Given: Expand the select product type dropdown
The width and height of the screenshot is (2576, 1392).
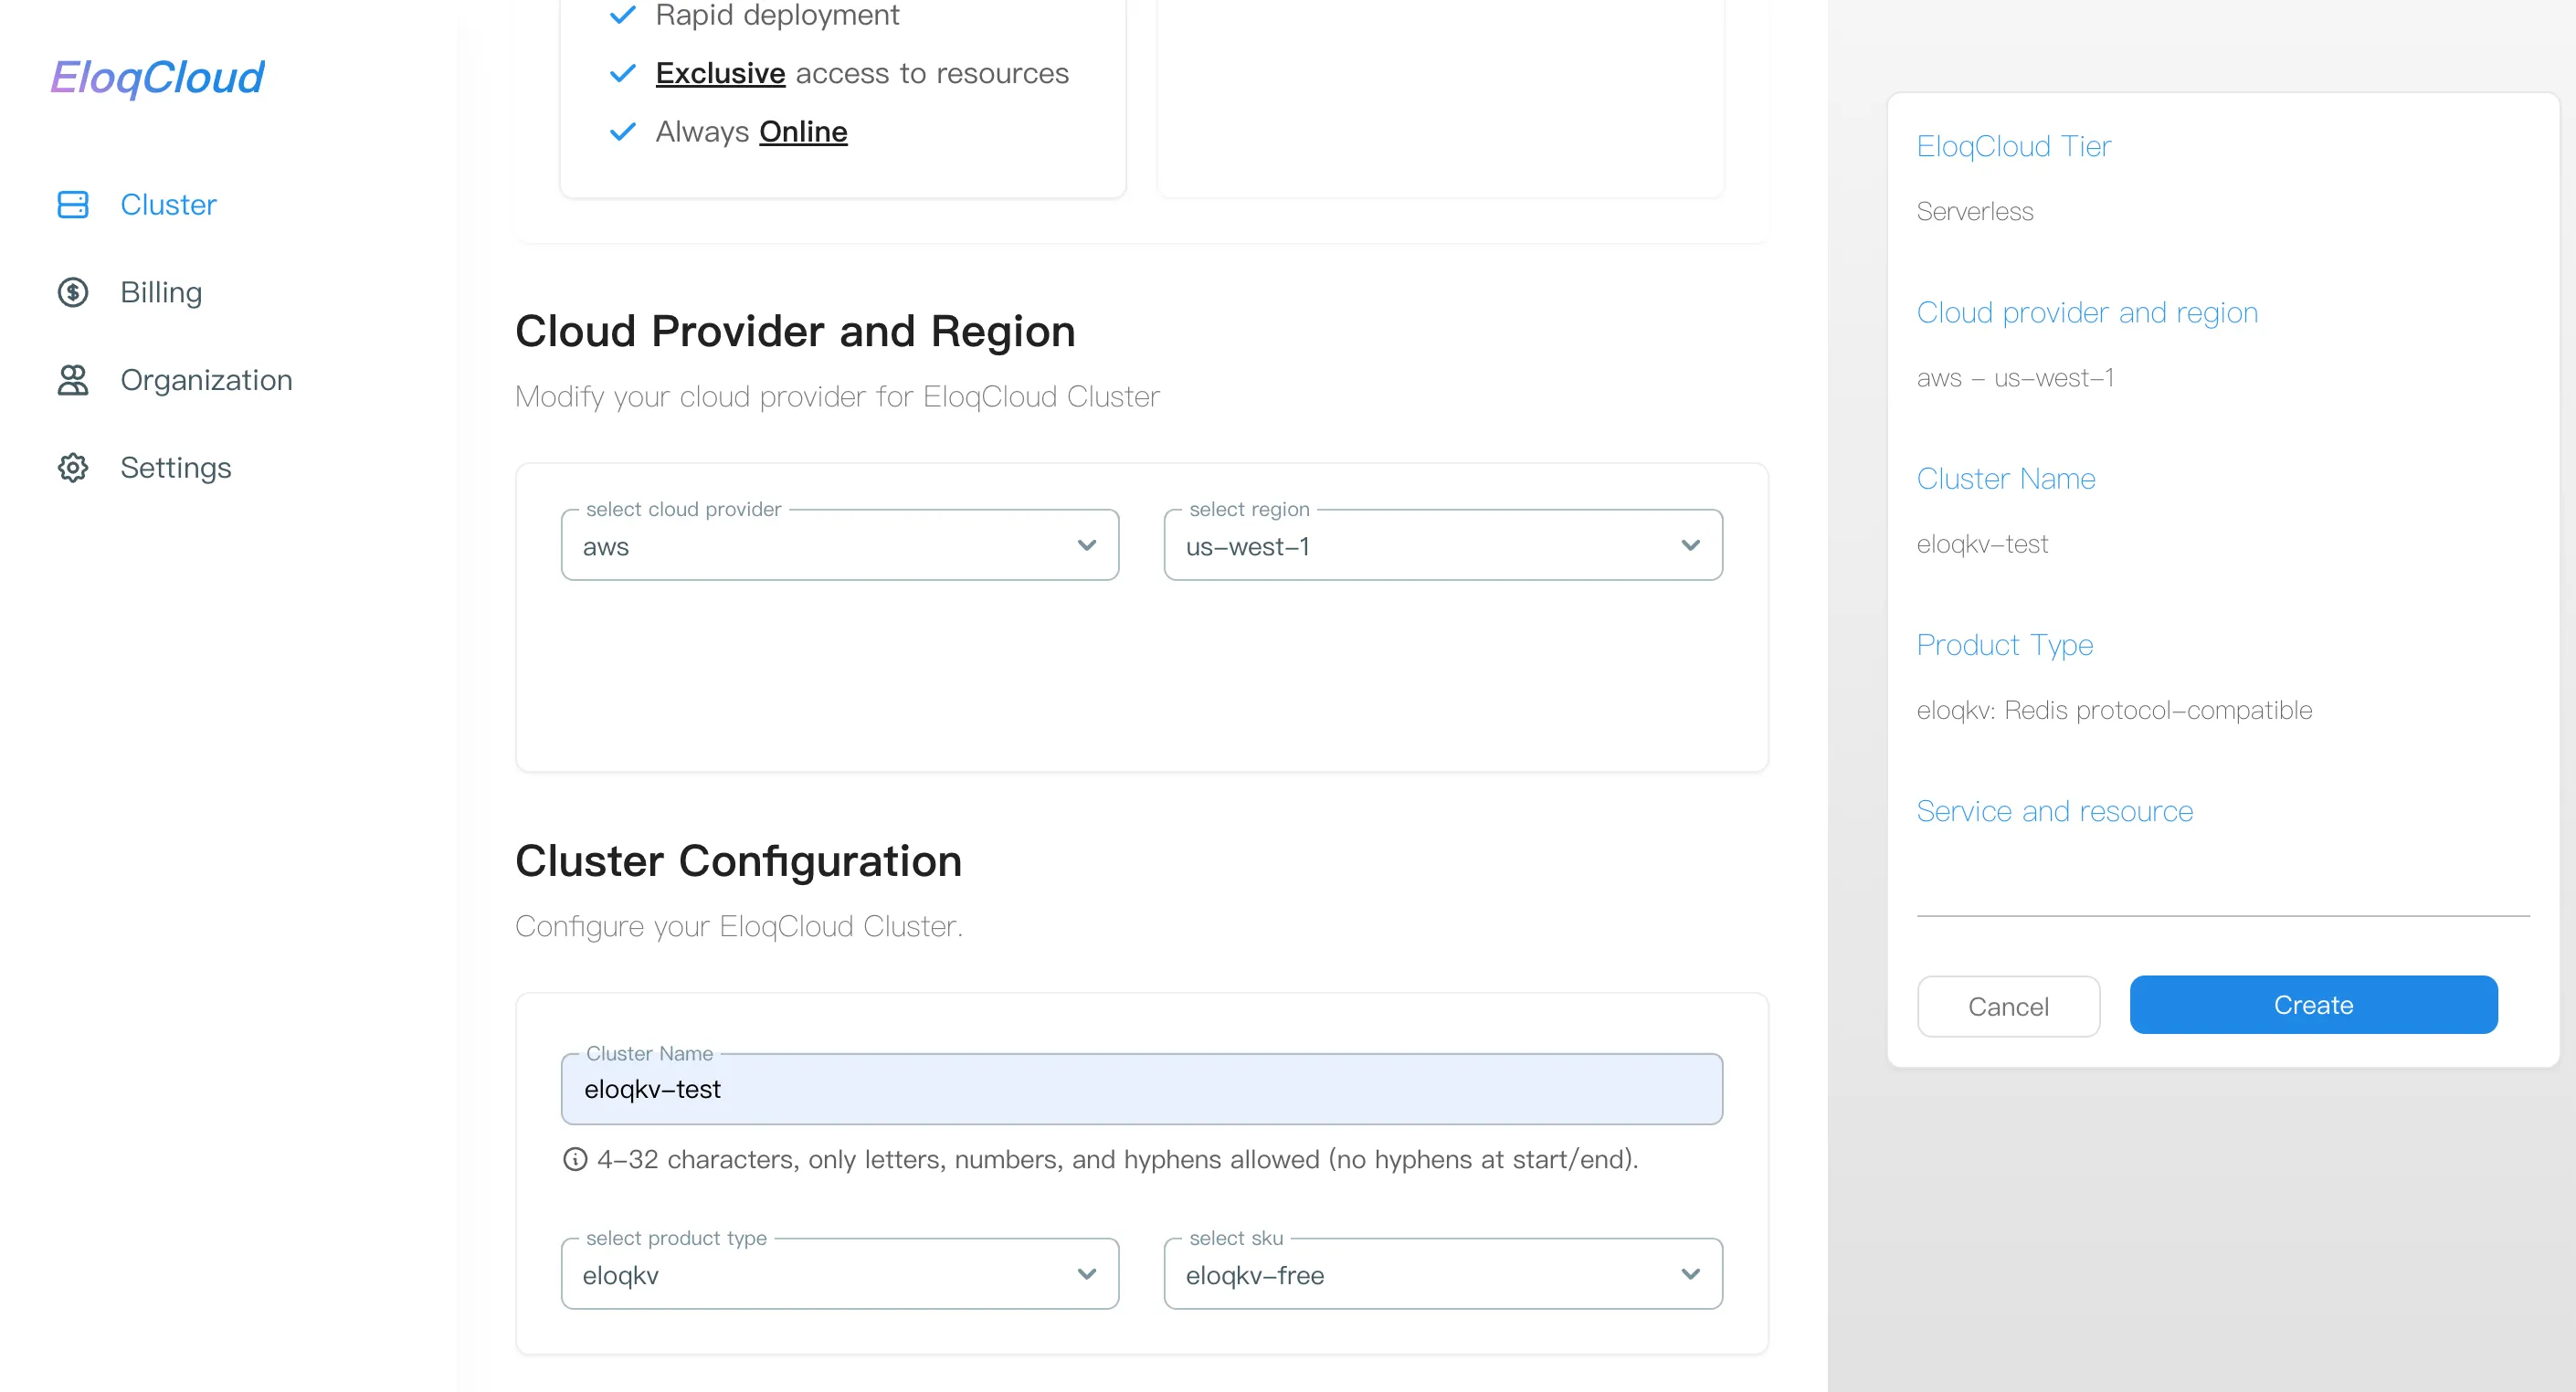Looking at the screenshot, I should (x=839, y=1274).
